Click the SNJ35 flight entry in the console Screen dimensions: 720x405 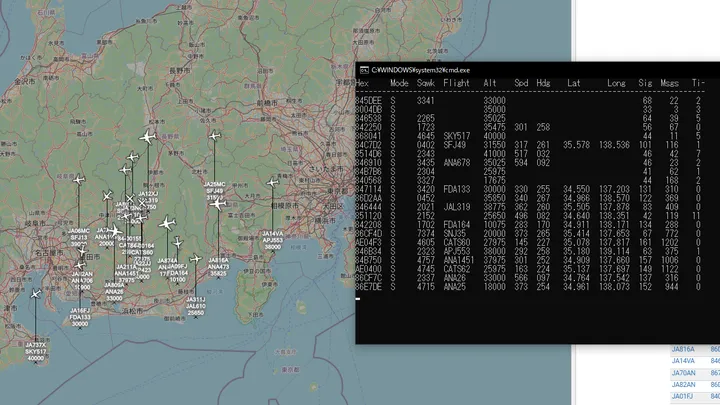pyautogui.click(x=454, y=233)
